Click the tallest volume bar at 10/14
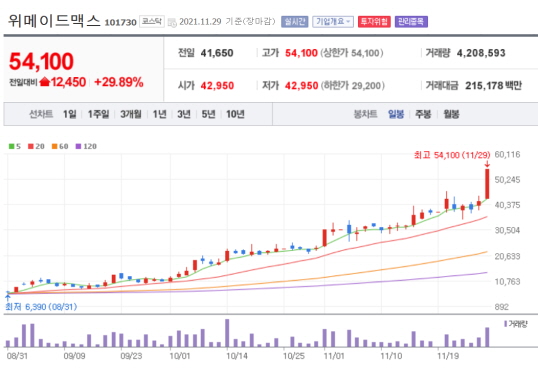Screen dimensions: 538x375 [x=227, y=333]
